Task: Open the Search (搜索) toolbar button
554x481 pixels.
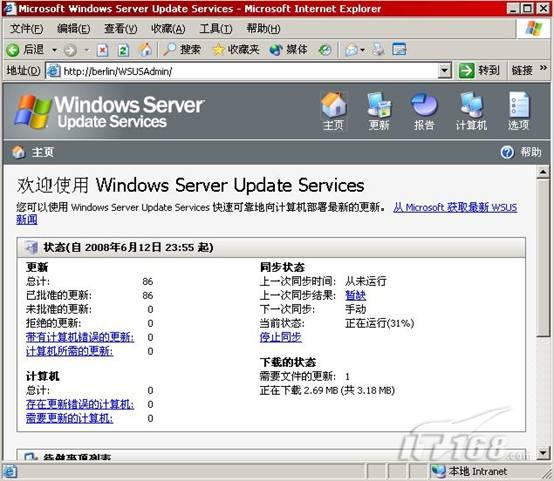Action: [x=182, y=49]
